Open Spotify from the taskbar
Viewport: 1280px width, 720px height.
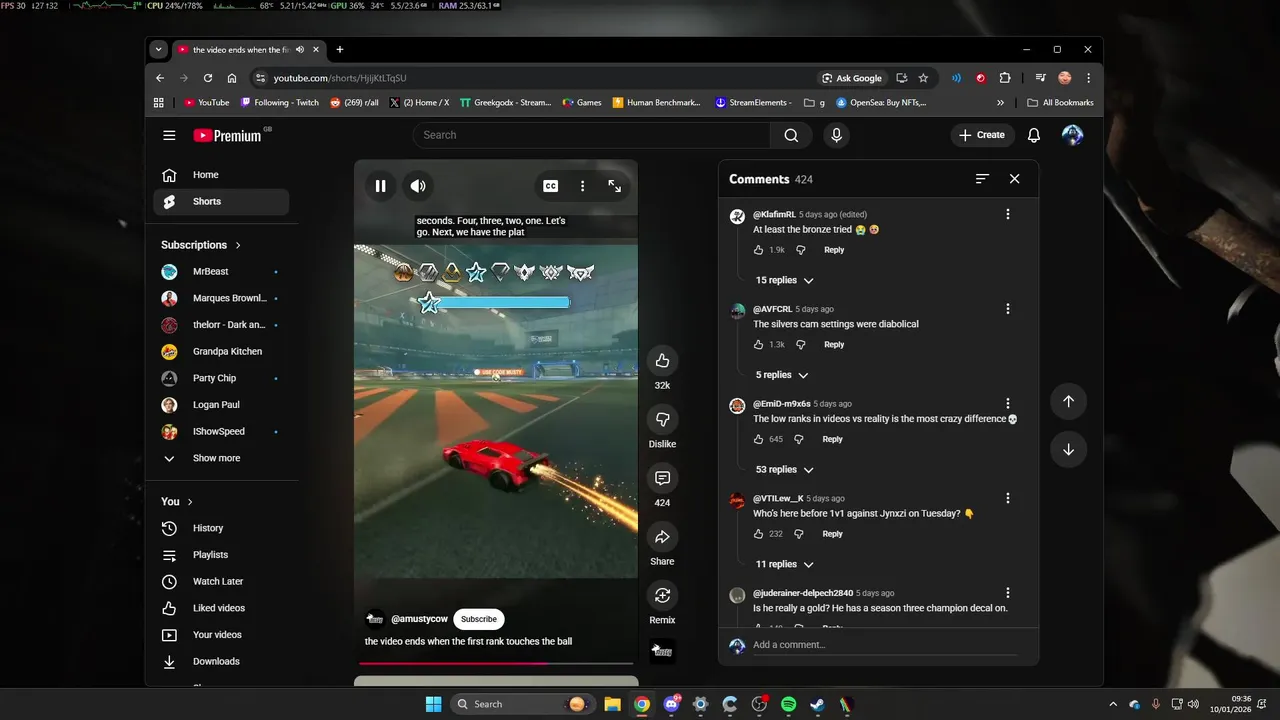pyautogui.click(x=788, y=704)
